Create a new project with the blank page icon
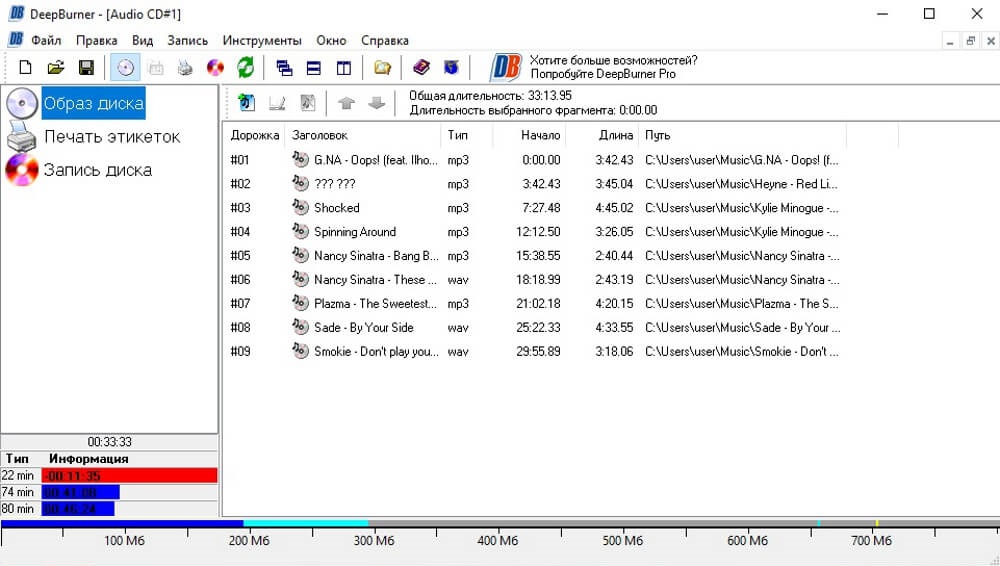Image resolution: width=1000 pixels, height=566 pixels. pos(26,67)
